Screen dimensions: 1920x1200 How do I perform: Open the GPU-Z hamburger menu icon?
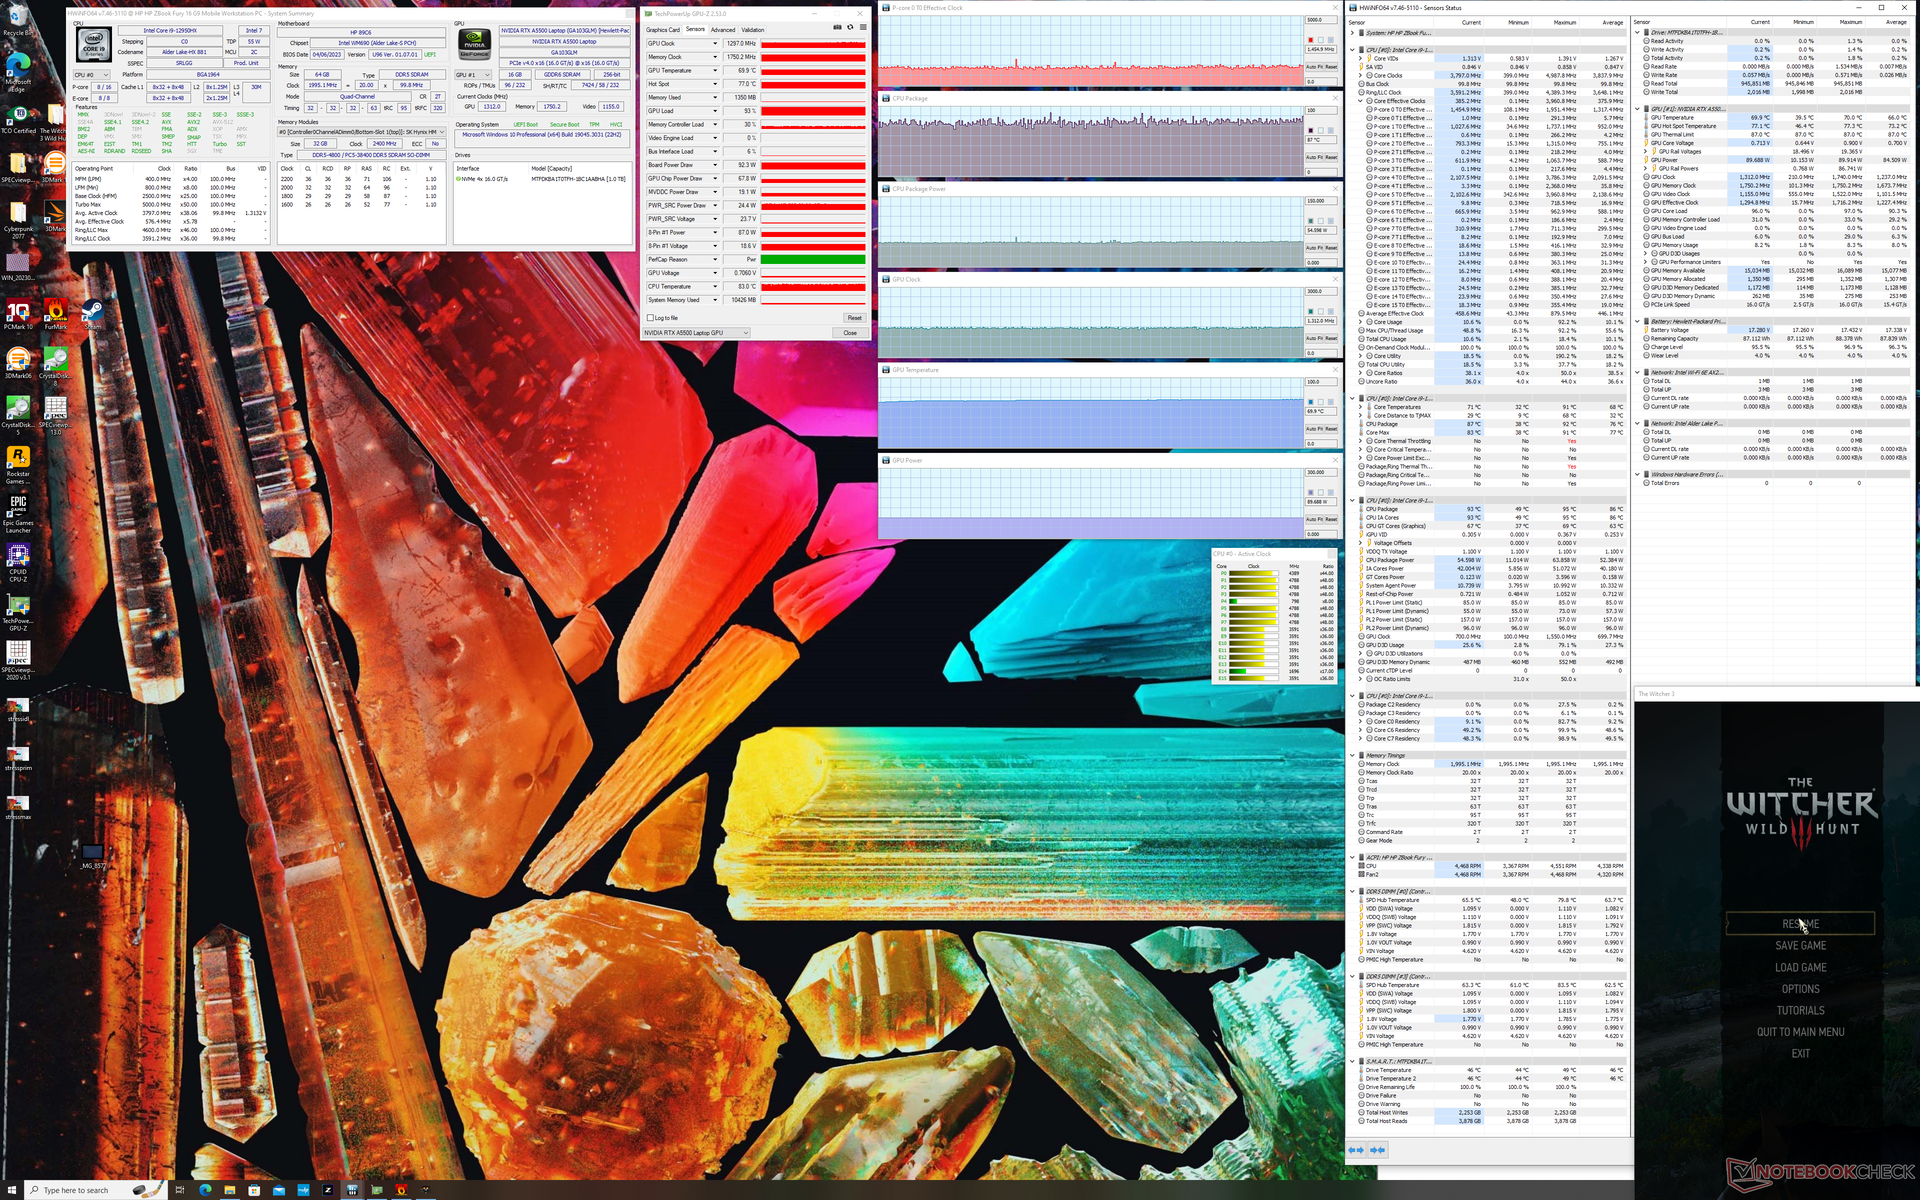863,28
